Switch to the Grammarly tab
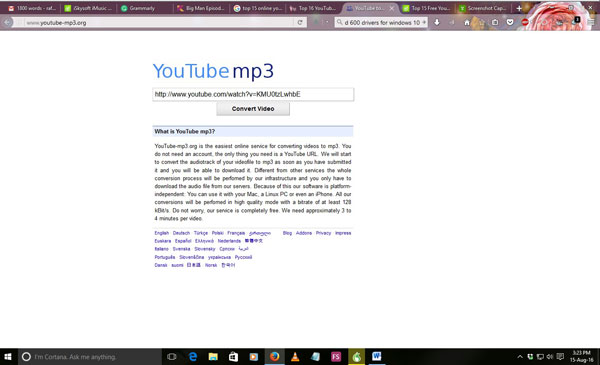 pos(145,8)
